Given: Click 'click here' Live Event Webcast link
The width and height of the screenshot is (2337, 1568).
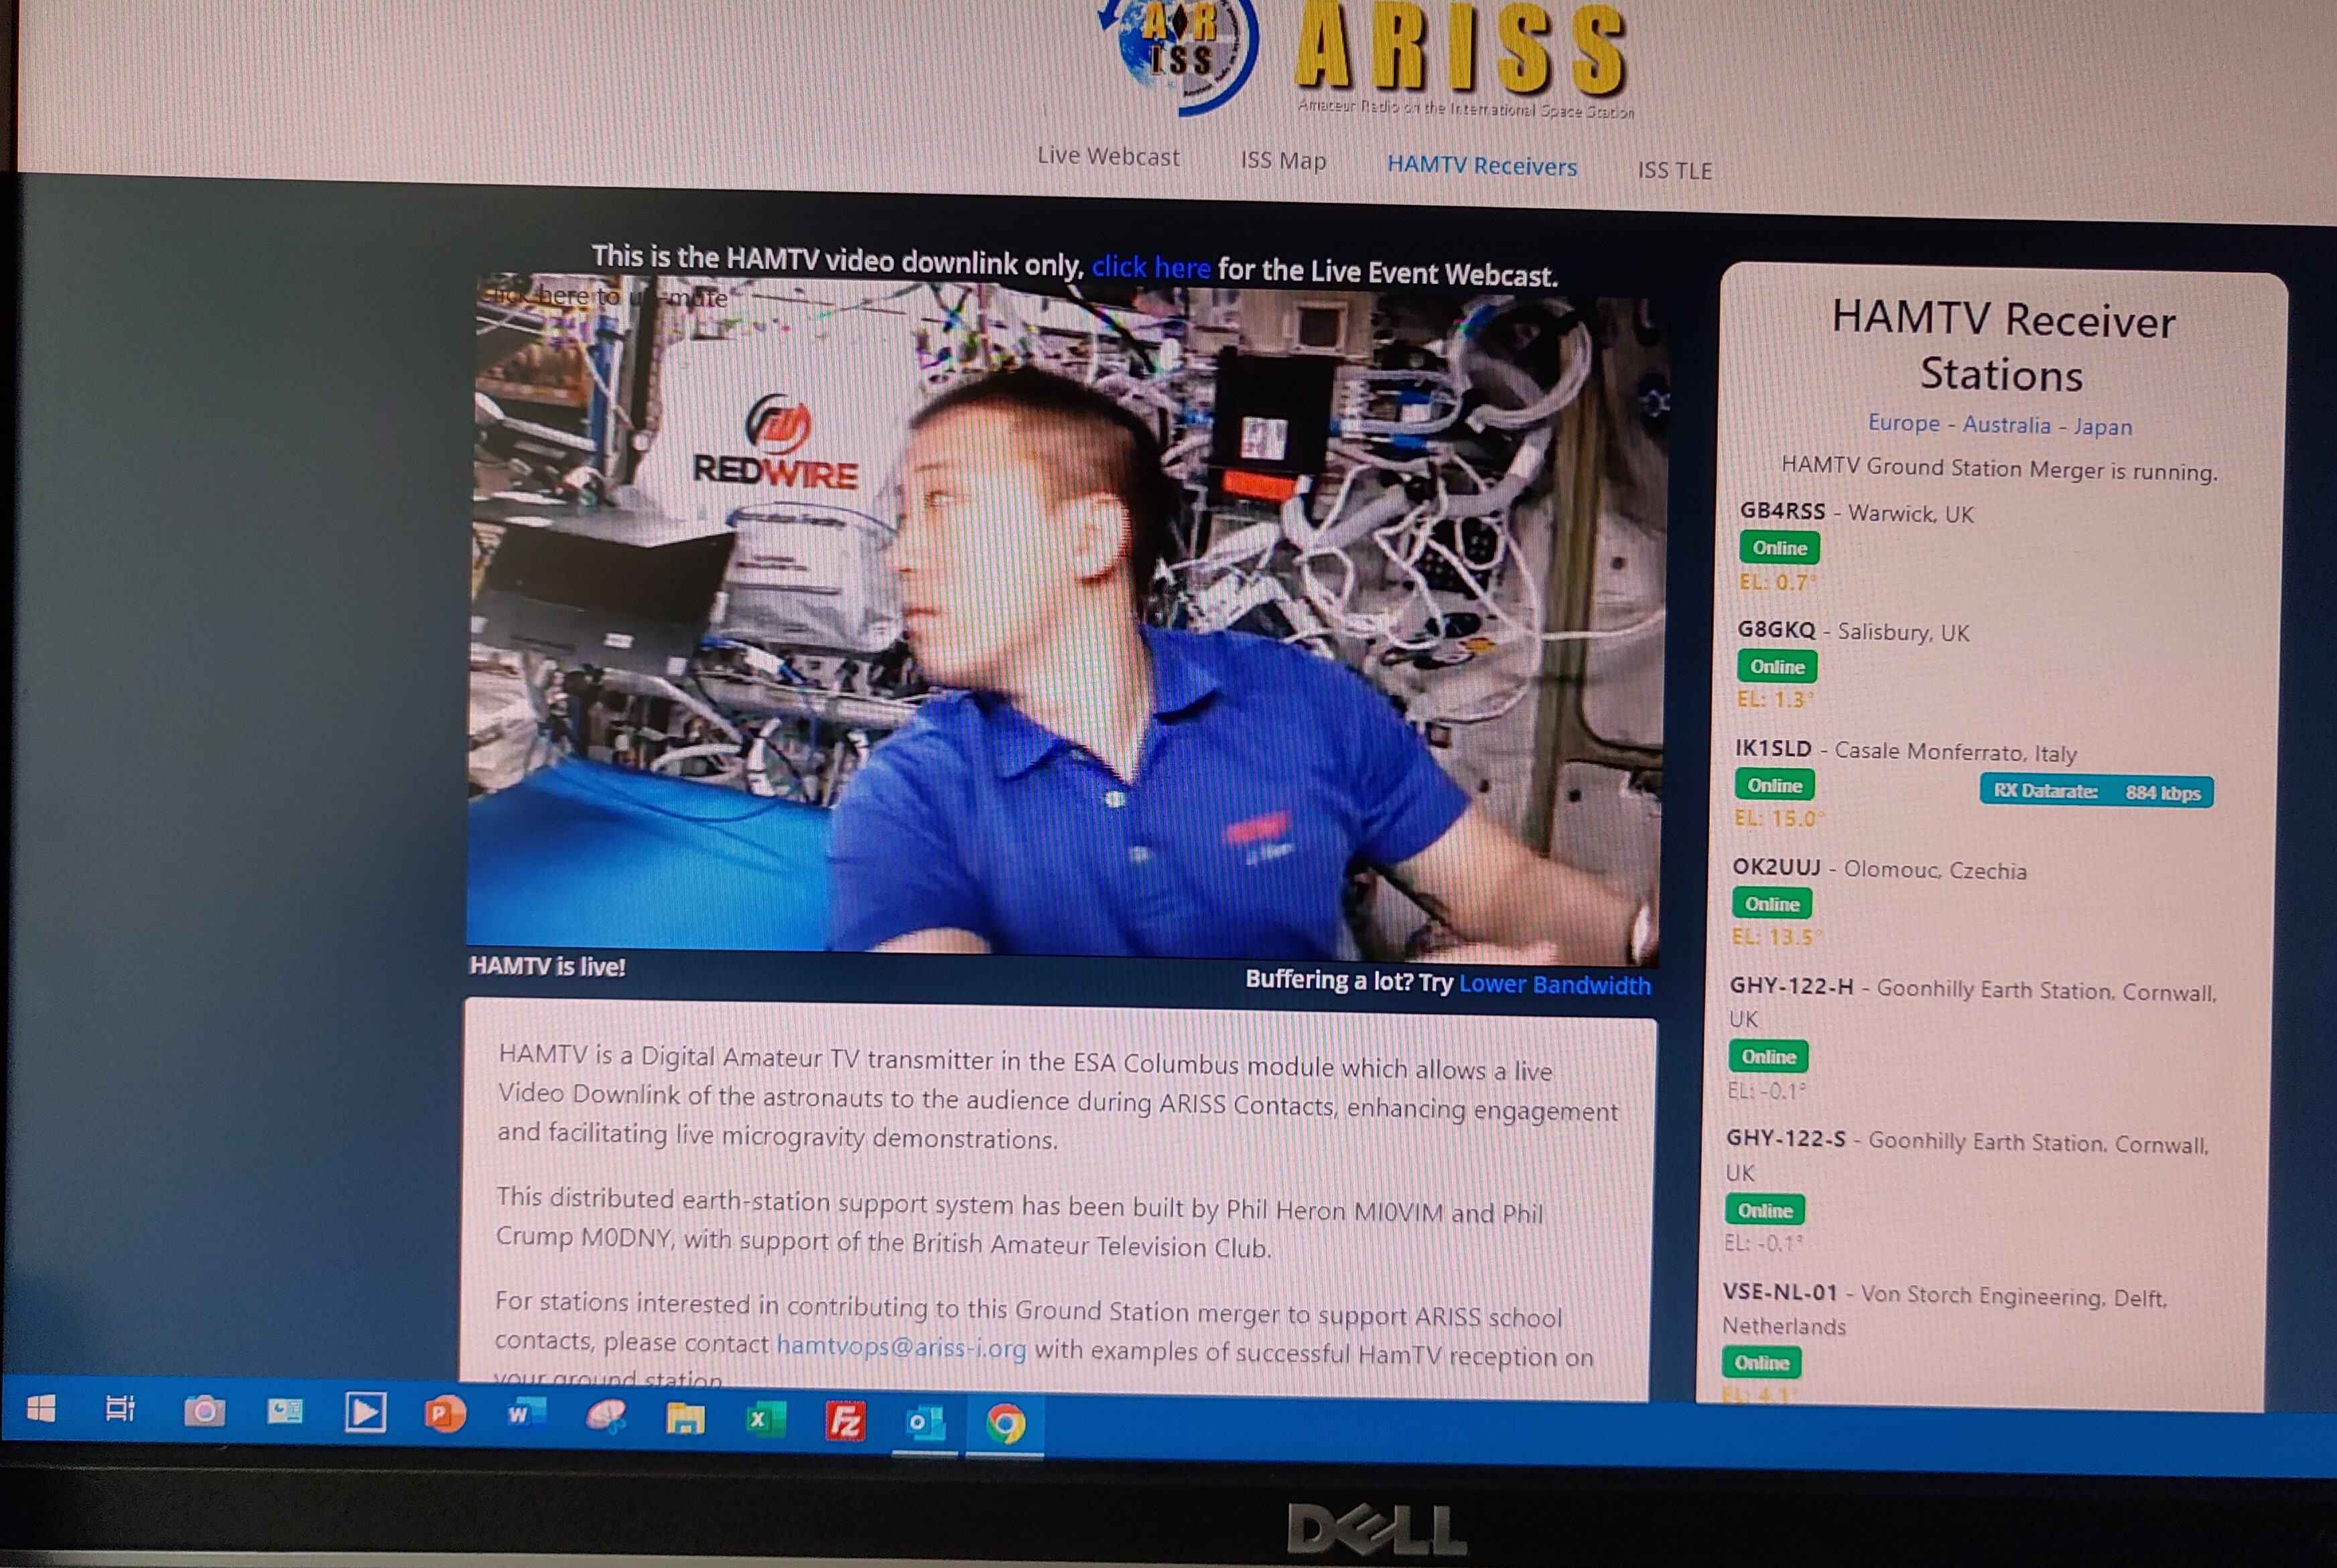Looking at the screenshot, I should (x=1150, y=267).
